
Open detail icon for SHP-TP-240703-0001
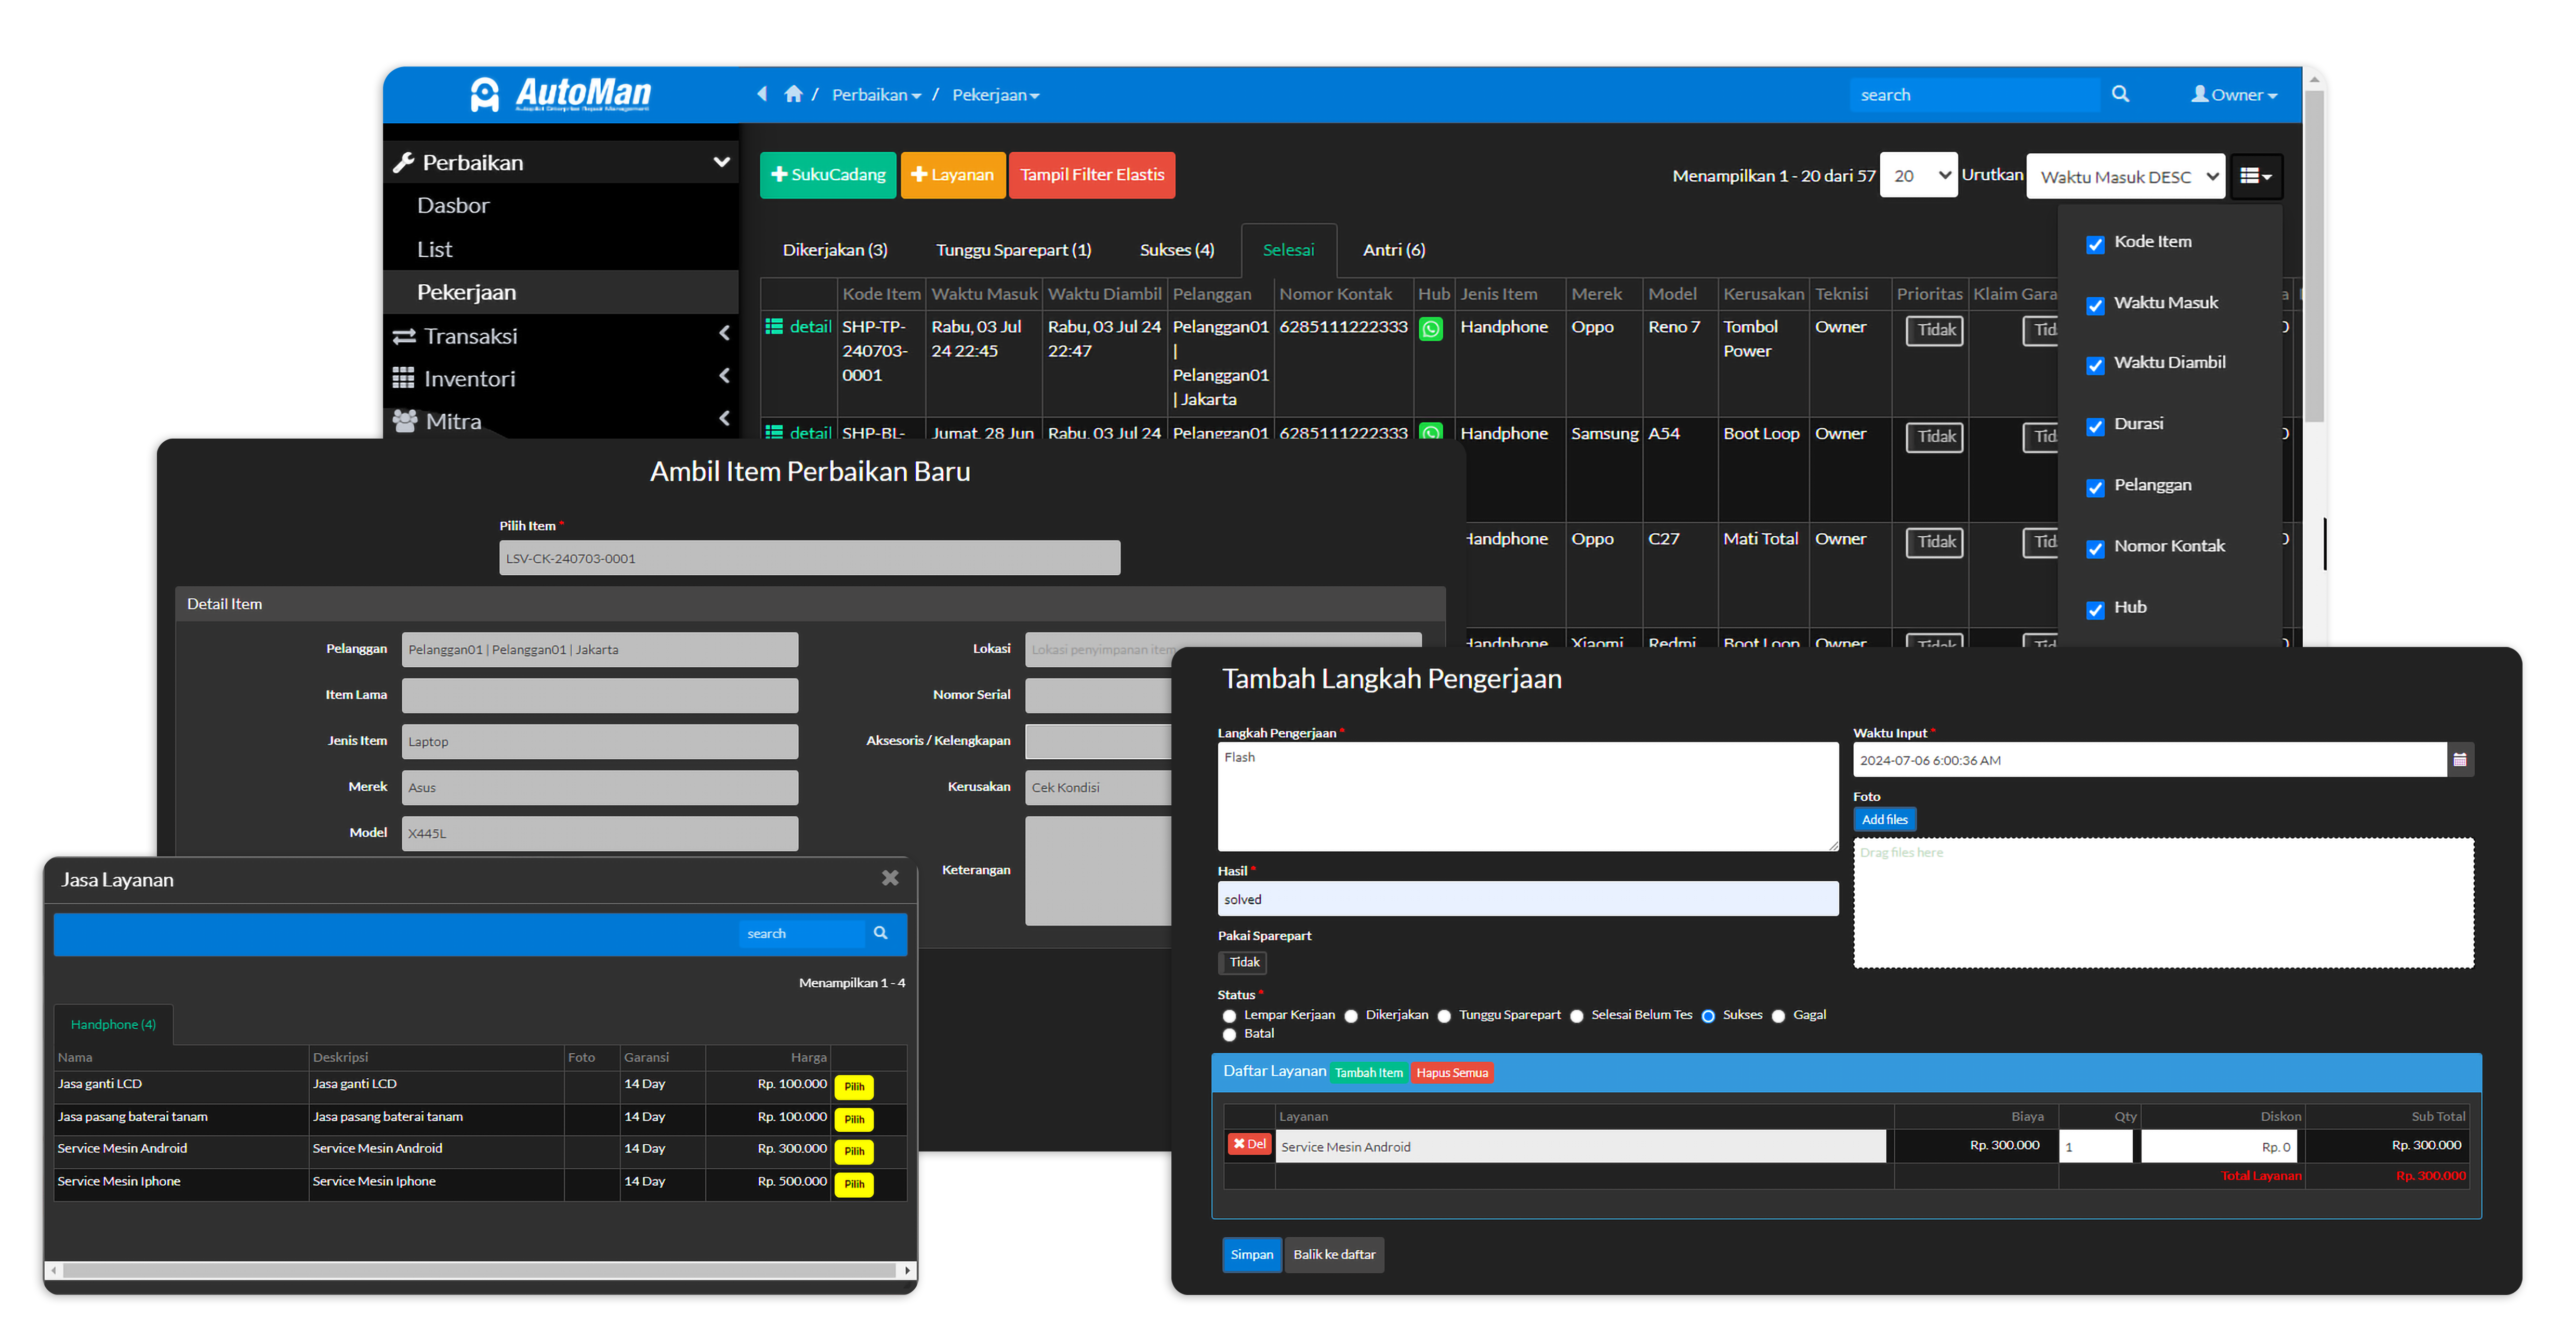[774, 326]
